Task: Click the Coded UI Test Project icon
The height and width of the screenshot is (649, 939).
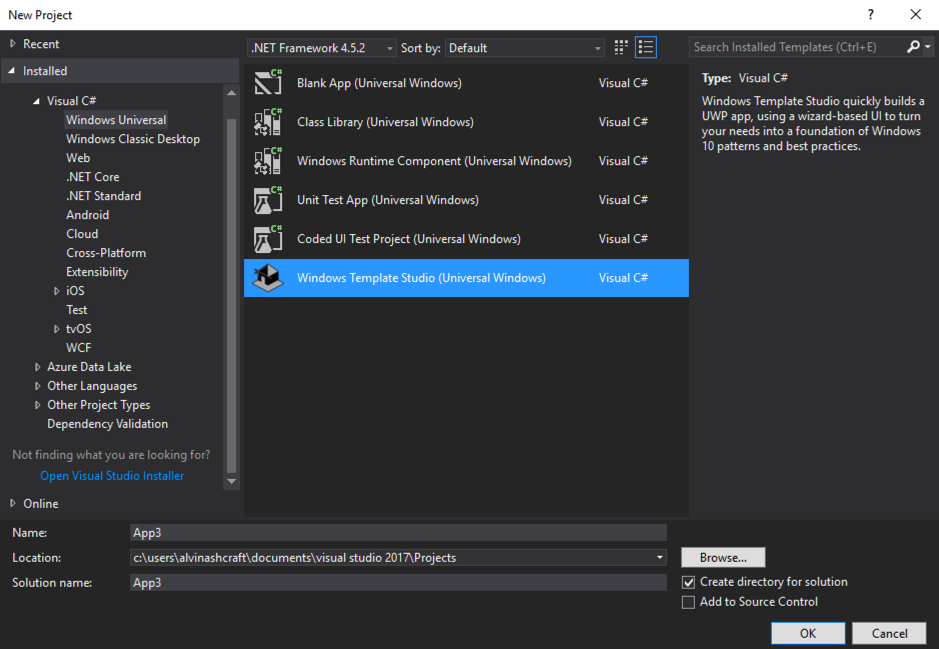Action: point(268,239)
